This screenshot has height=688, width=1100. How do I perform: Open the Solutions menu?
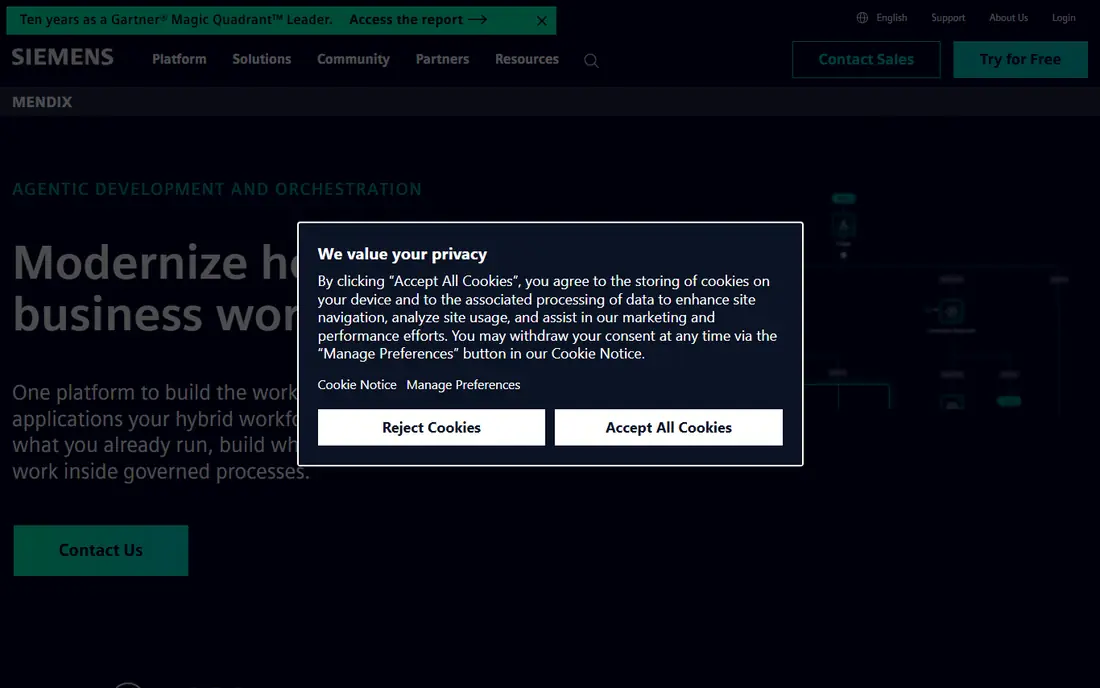click(262, 59)
